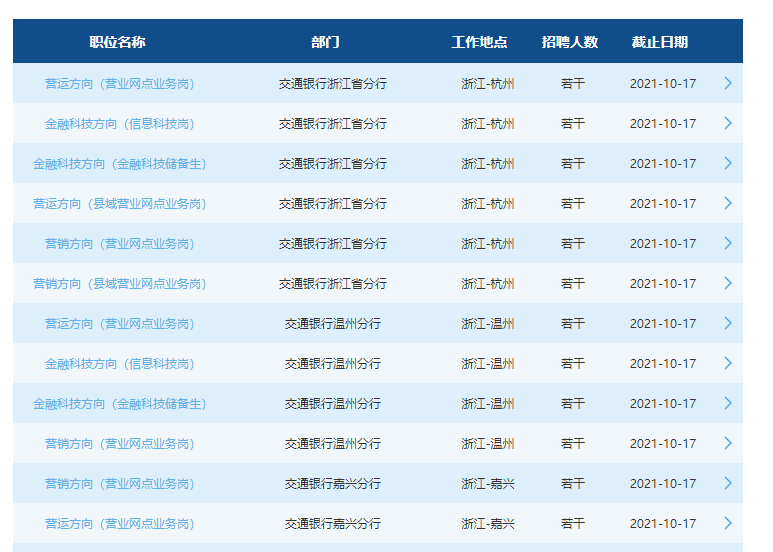This screenshot has height=552, width=773.
Task: Click arrow for 浙江省分行 营运方向（县域营业网点业务岗）
Action: coord(727,203)
